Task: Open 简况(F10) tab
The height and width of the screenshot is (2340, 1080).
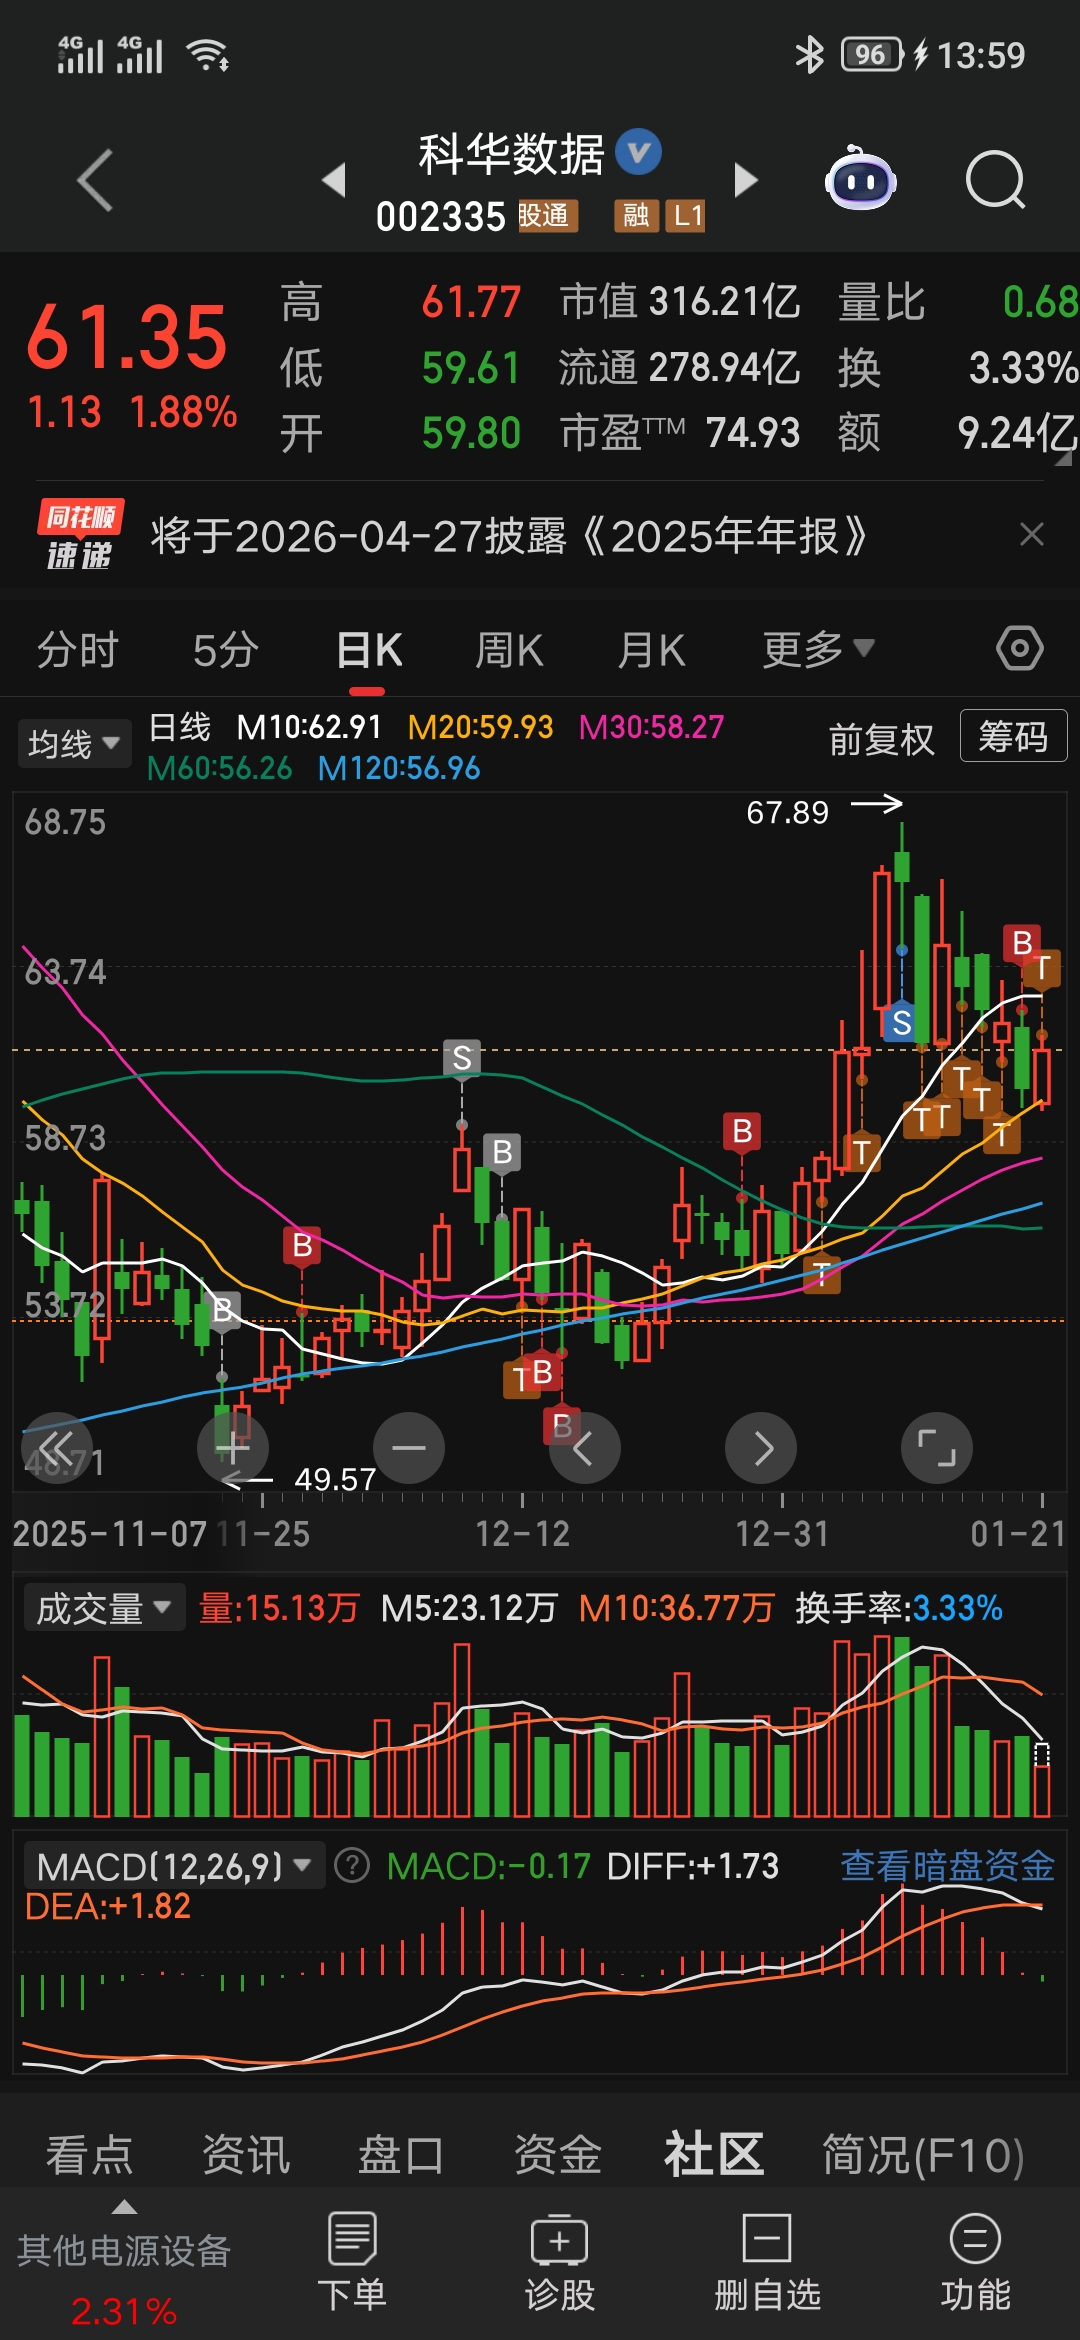Action: (x=923, y=2155)
